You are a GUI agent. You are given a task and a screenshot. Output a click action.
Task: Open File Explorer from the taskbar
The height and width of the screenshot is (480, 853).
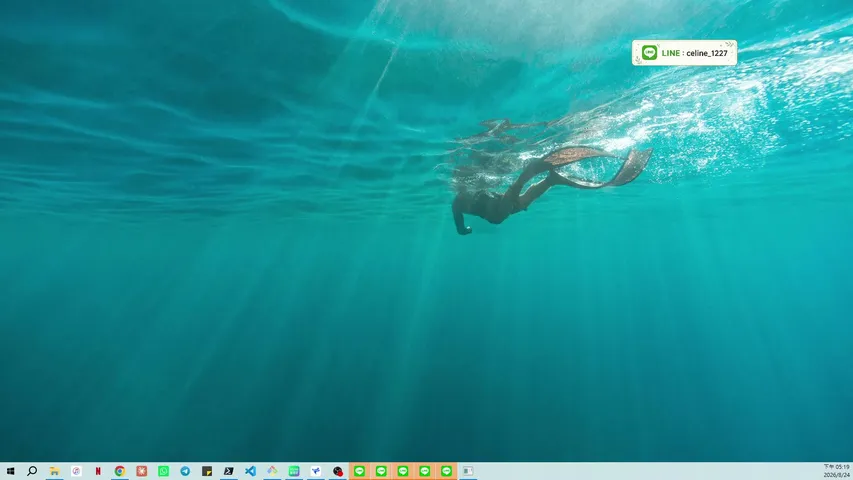pyautogui.click(x=54, y=471)
